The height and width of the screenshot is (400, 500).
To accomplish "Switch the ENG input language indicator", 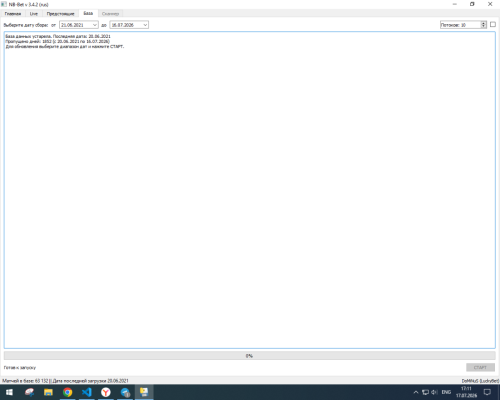I will click(446, 392).
